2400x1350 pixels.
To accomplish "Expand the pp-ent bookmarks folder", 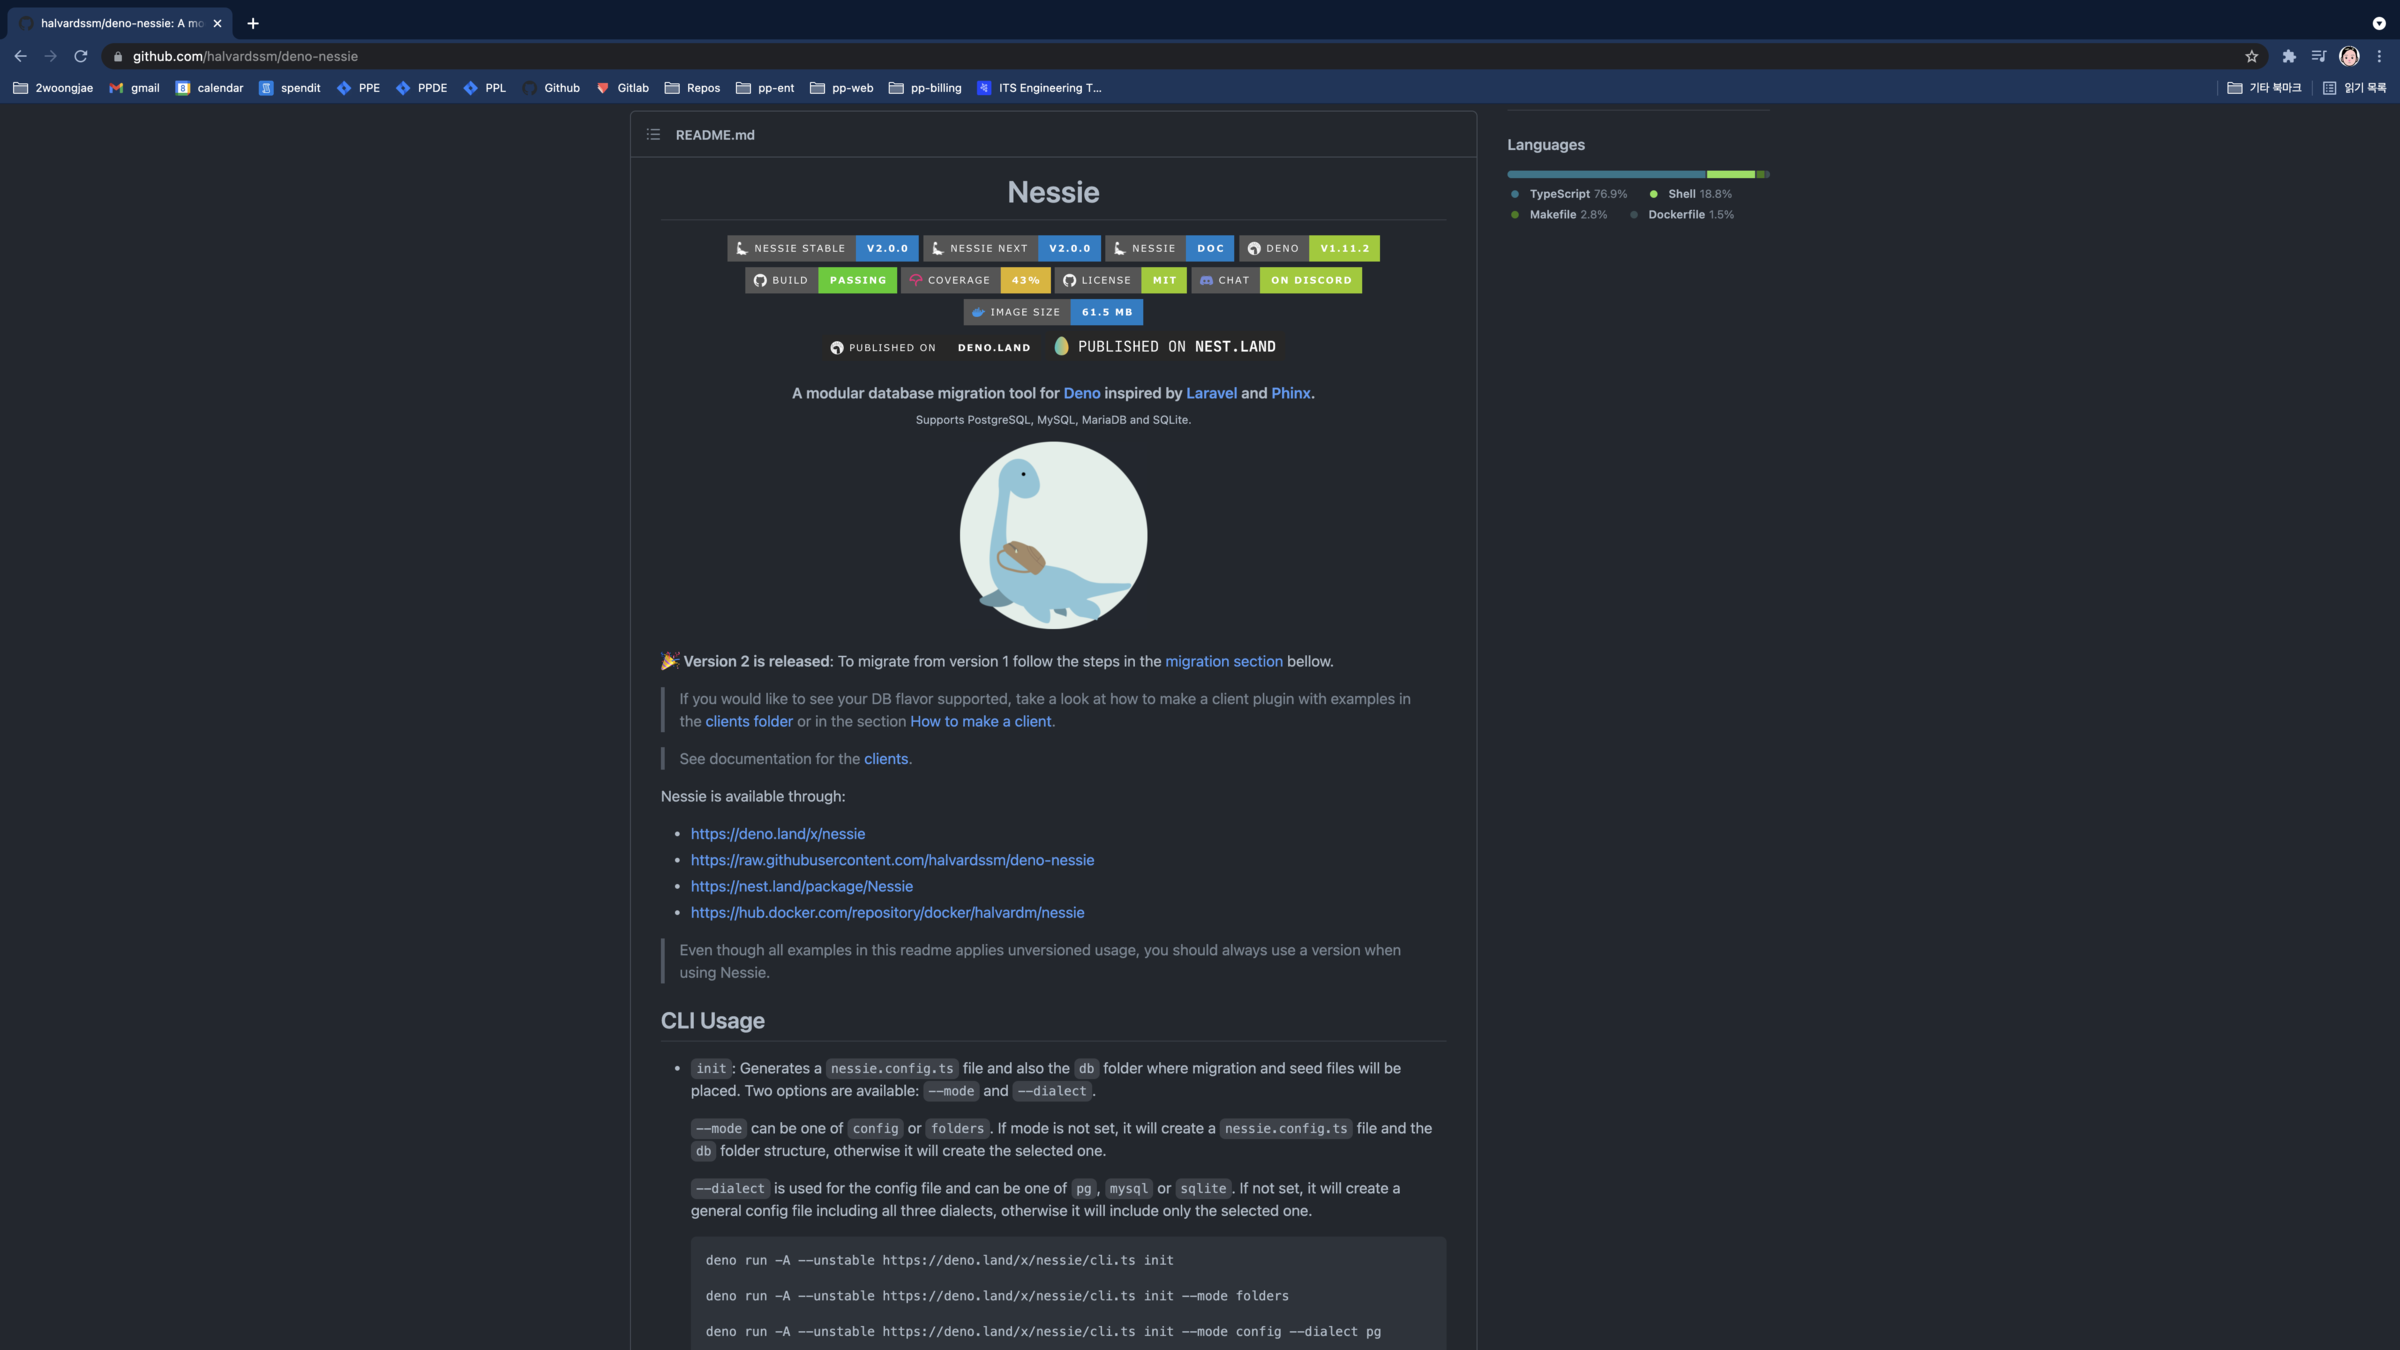I will [x=765, y=88].
